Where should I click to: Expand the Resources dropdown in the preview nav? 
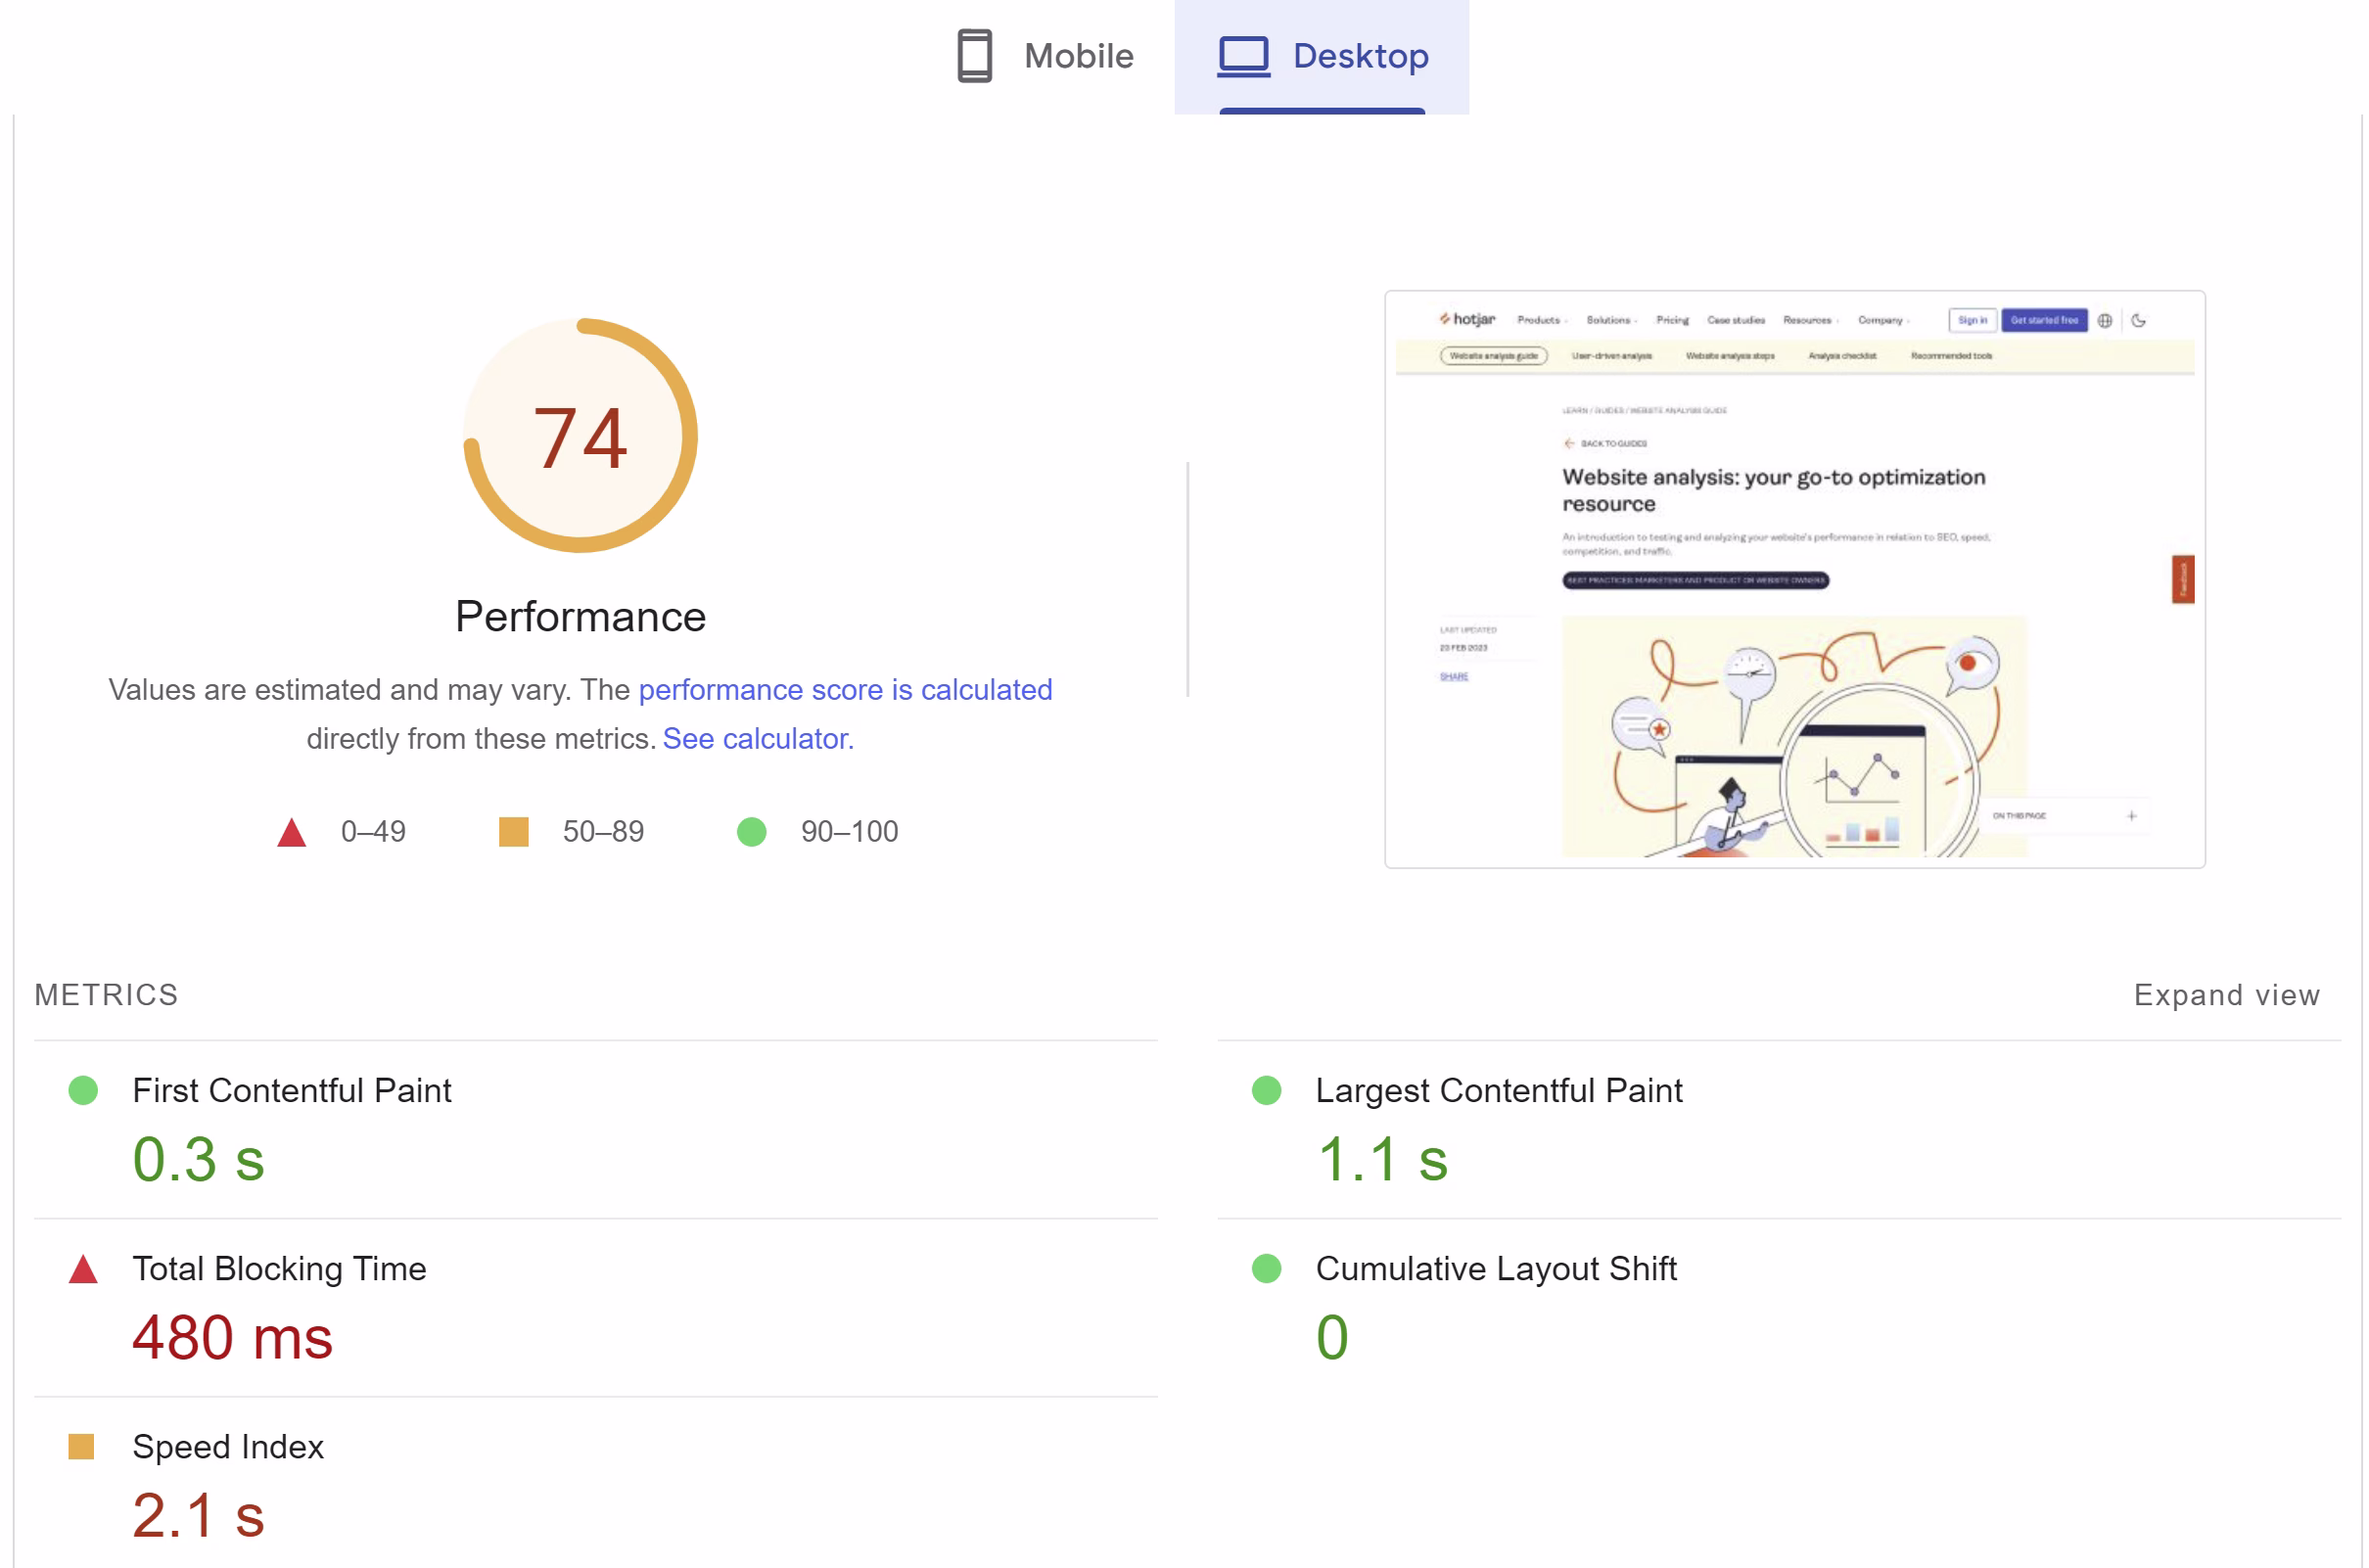point(1812,320)
